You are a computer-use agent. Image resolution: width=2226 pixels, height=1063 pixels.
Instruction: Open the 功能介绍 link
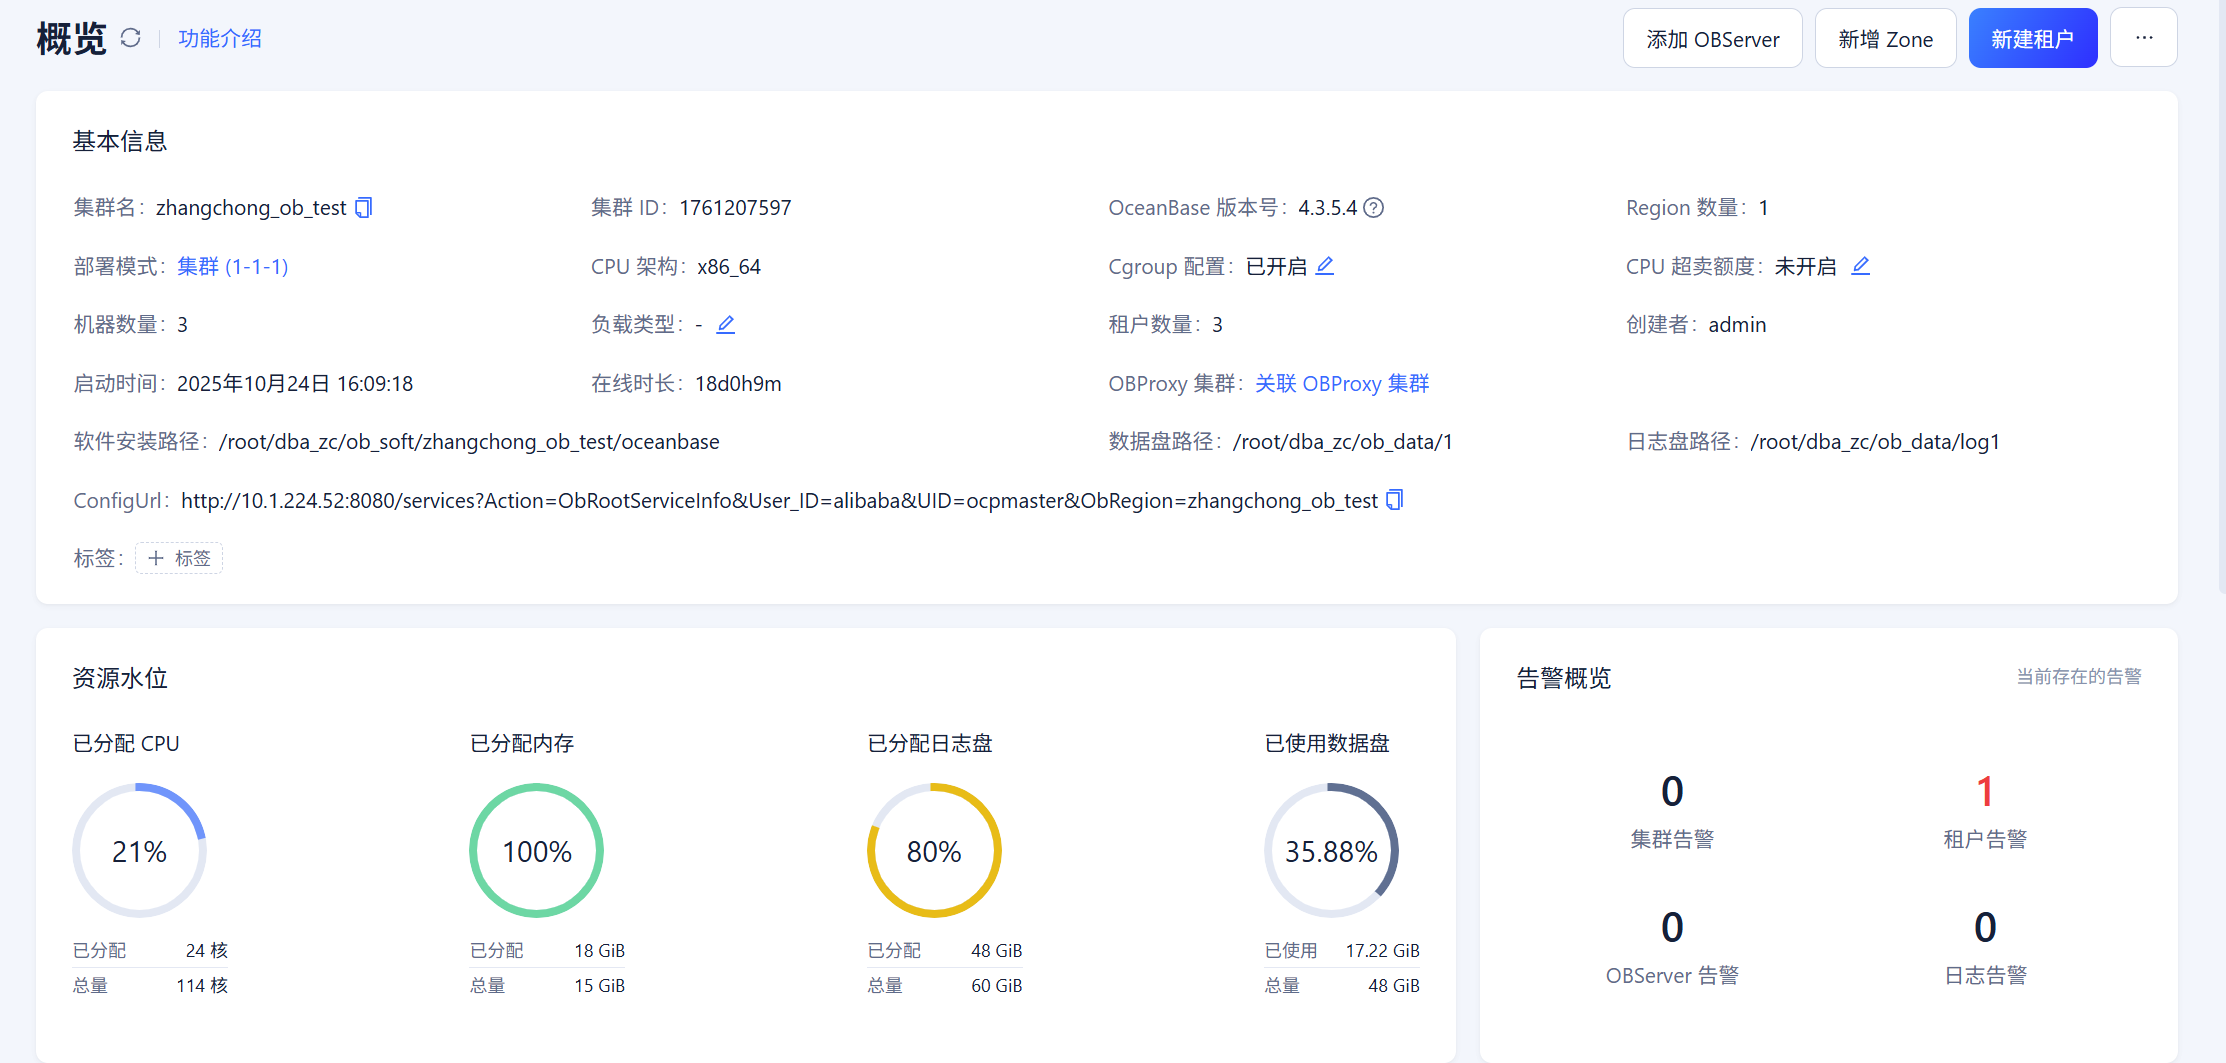tap(220, 38)
